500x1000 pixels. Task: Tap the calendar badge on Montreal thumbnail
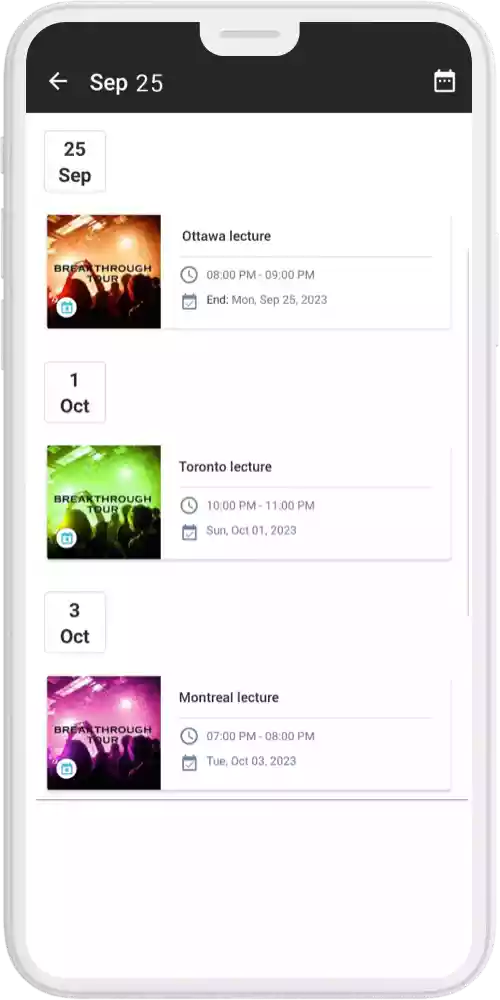66,768
